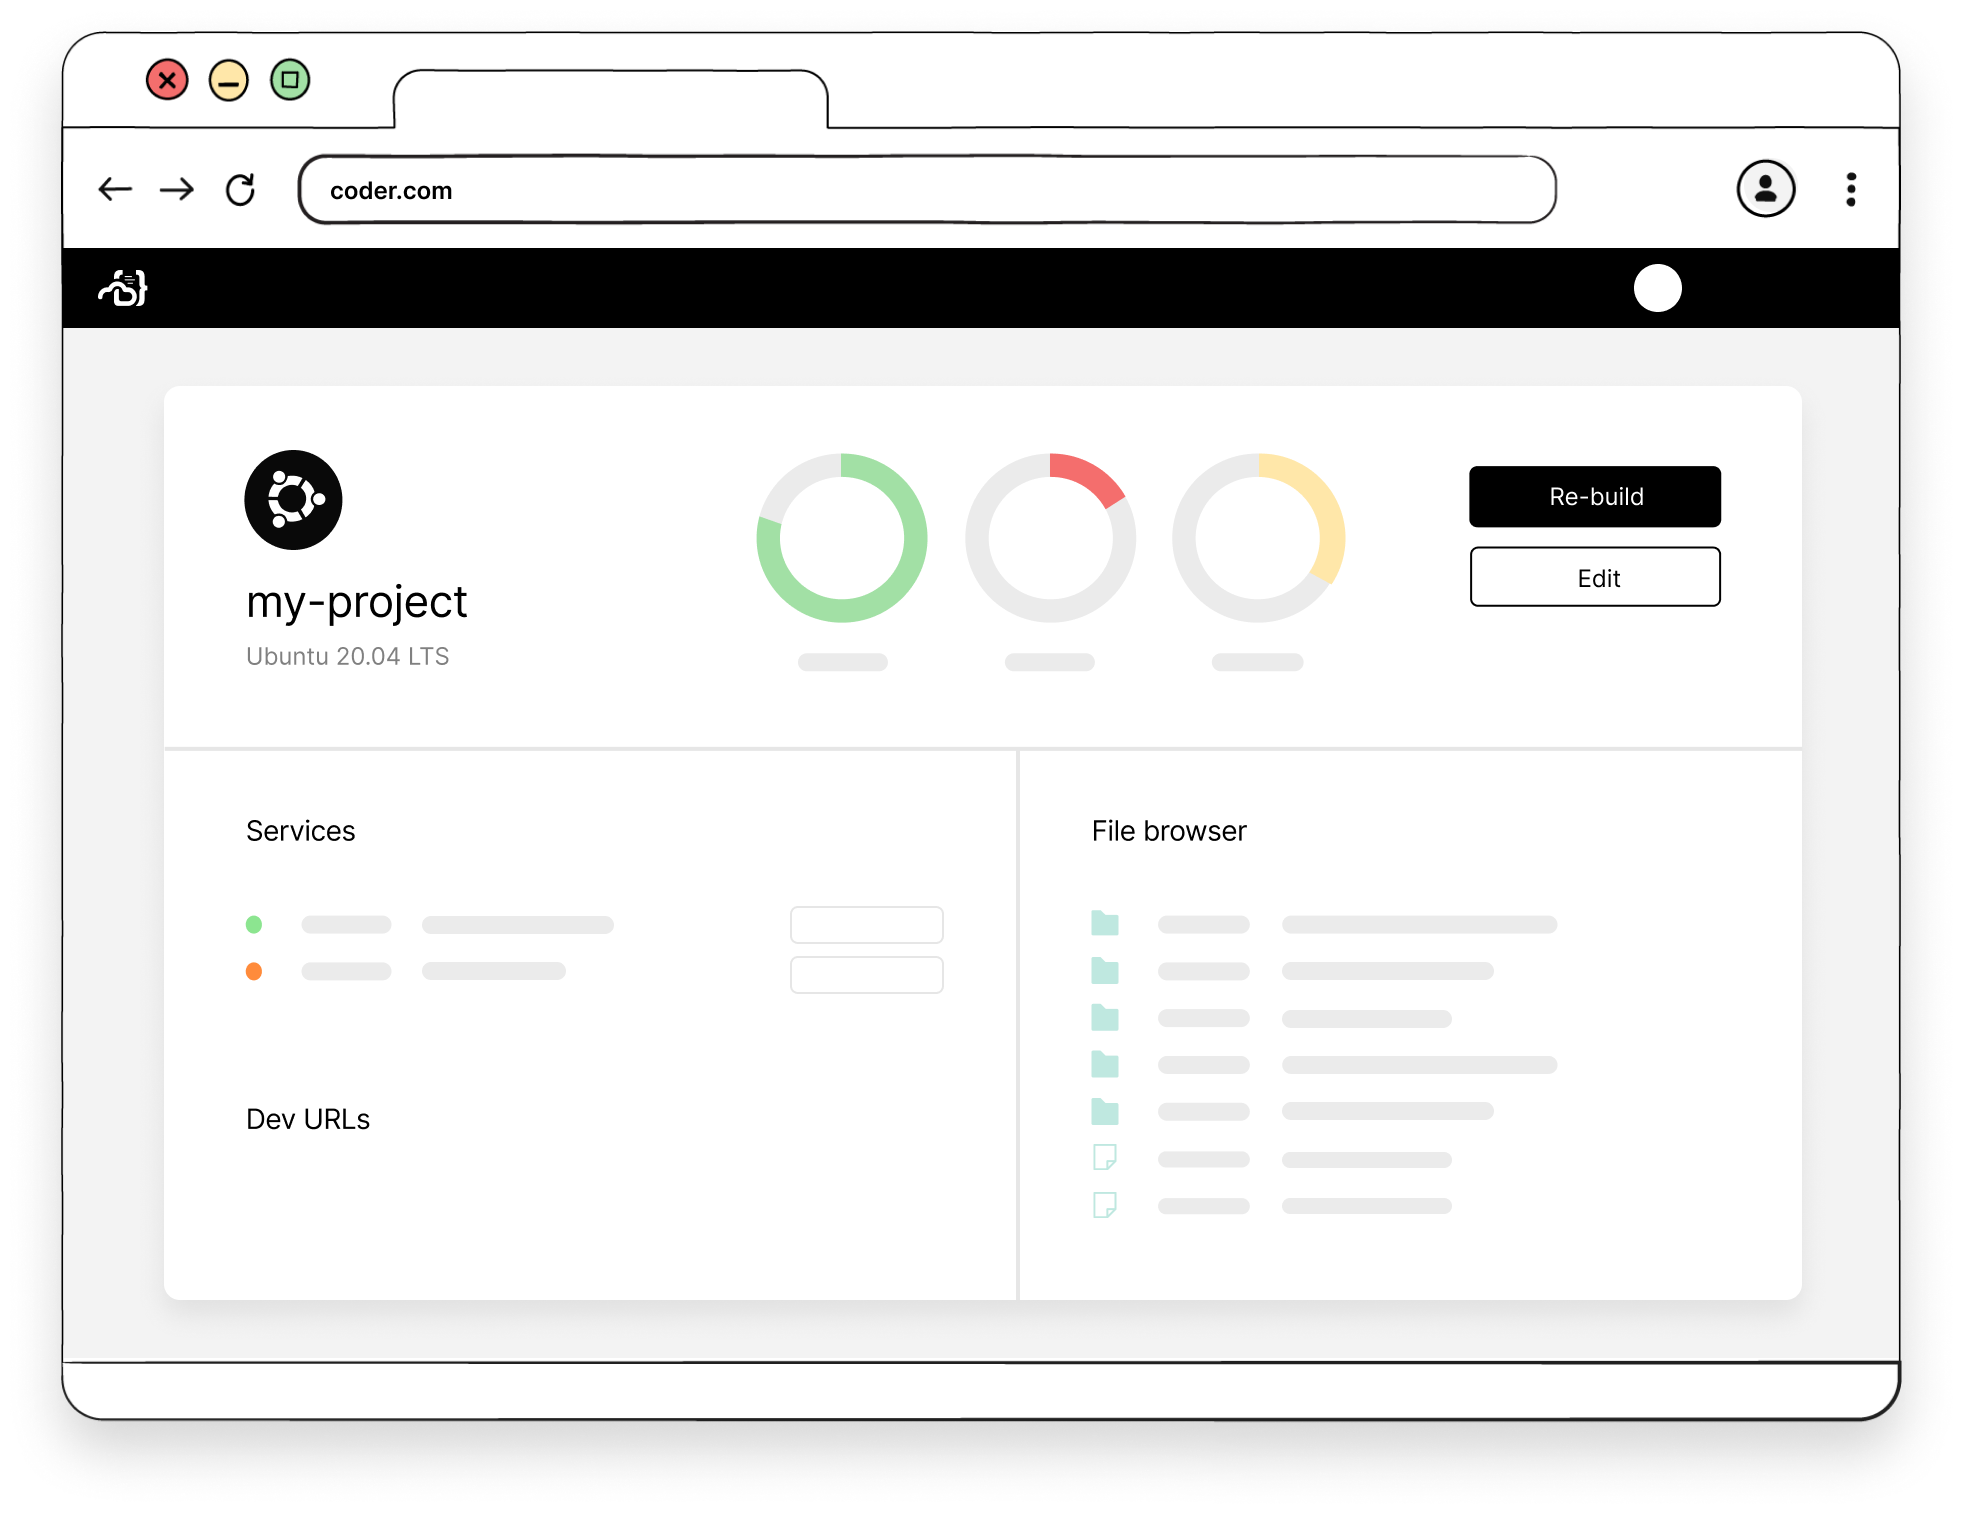The height and width of the screenshot is (1513, 1962).
Task: Click the Coder logo in the navbar
Action: [122, 289]
